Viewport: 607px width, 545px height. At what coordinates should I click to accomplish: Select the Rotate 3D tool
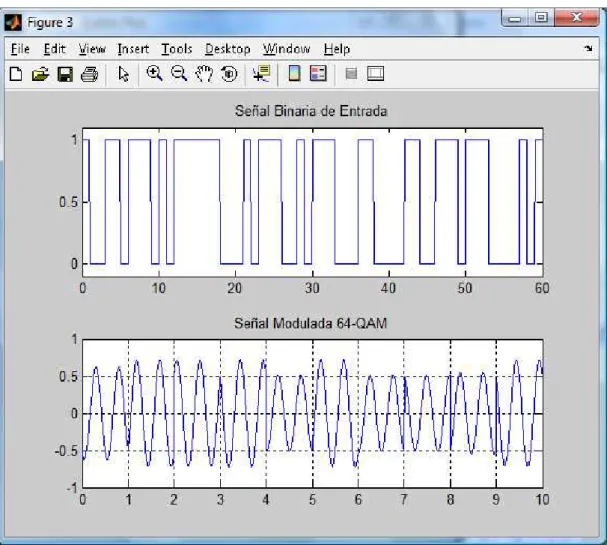click(229, 74)
